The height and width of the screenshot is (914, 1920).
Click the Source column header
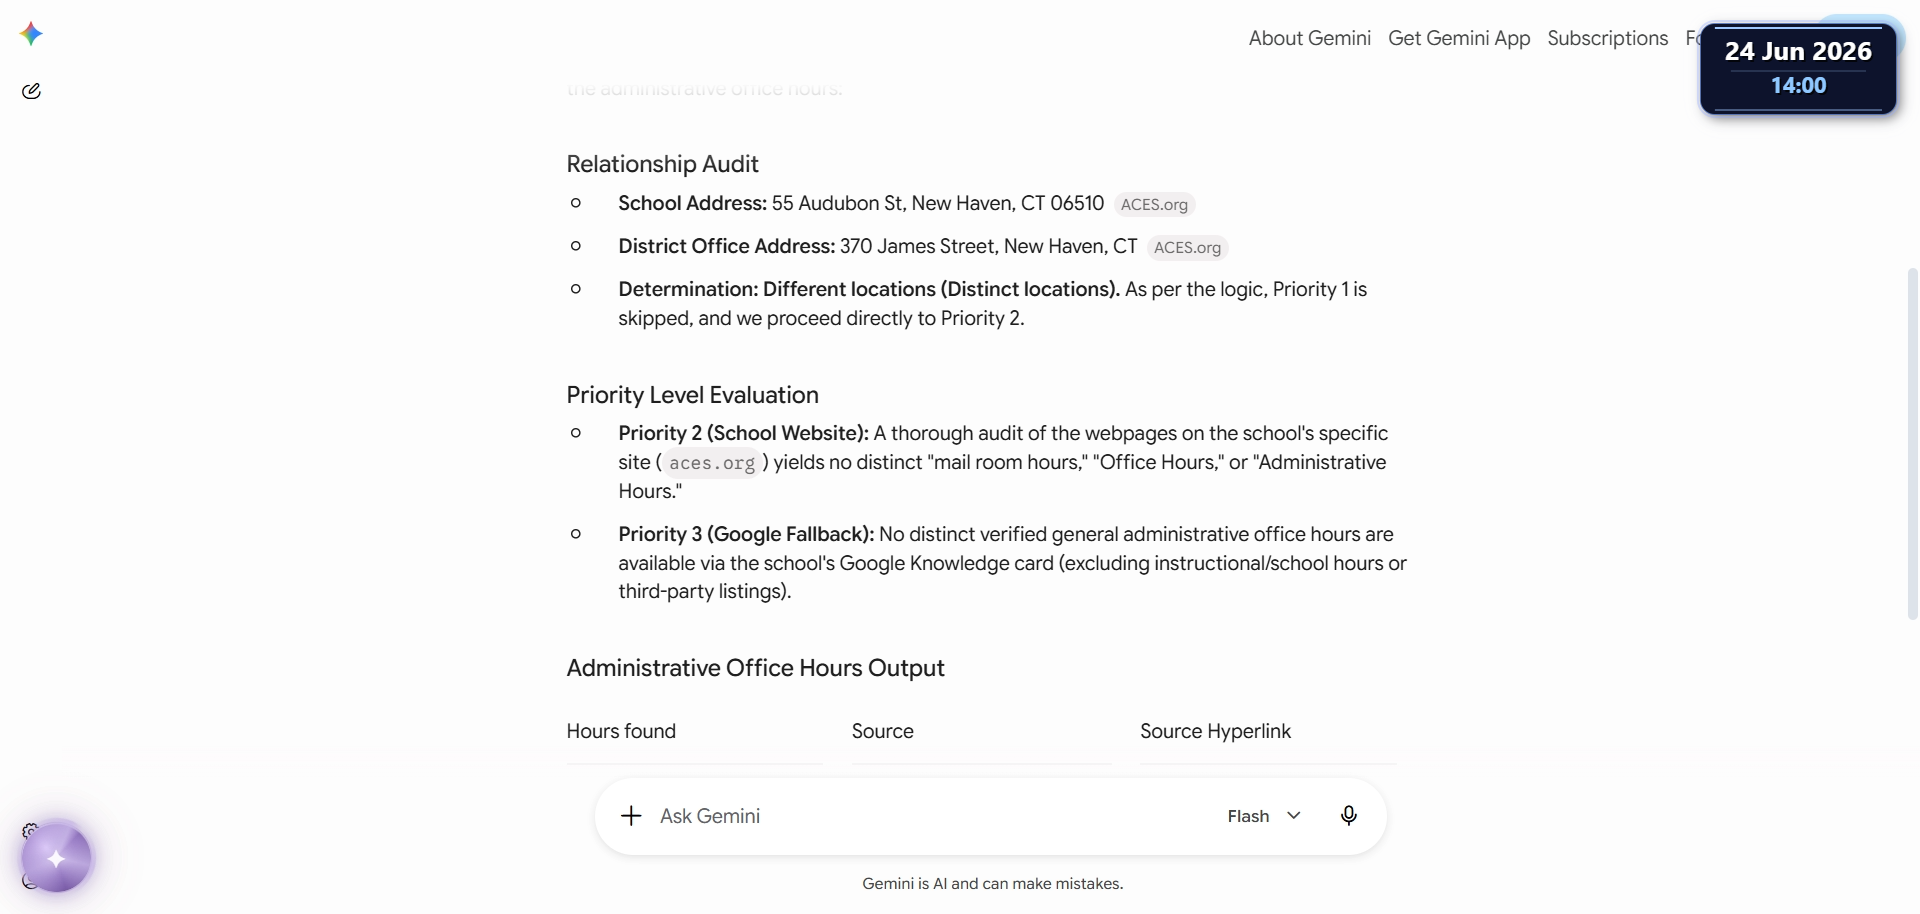(x=882, y=731)
